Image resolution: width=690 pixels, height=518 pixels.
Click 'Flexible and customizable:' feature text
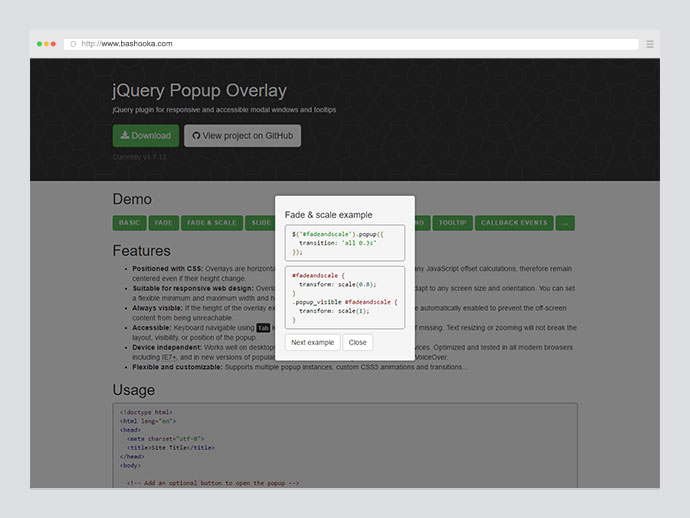[177, 367]
